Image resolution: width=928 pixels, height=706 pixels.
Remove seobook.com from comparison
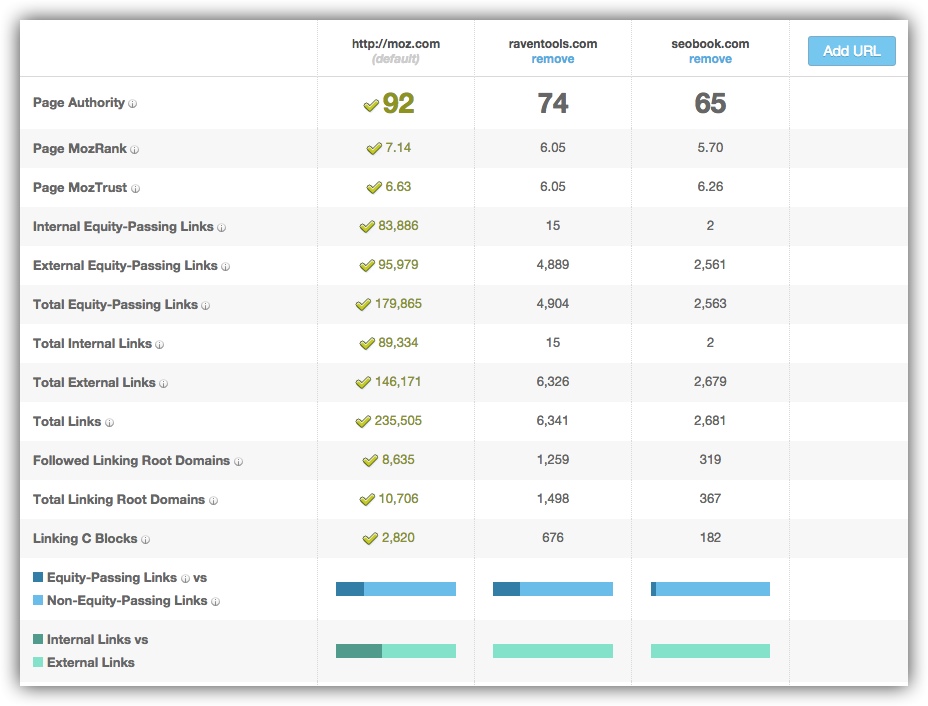pyautogui.click(x=710, y=59)
